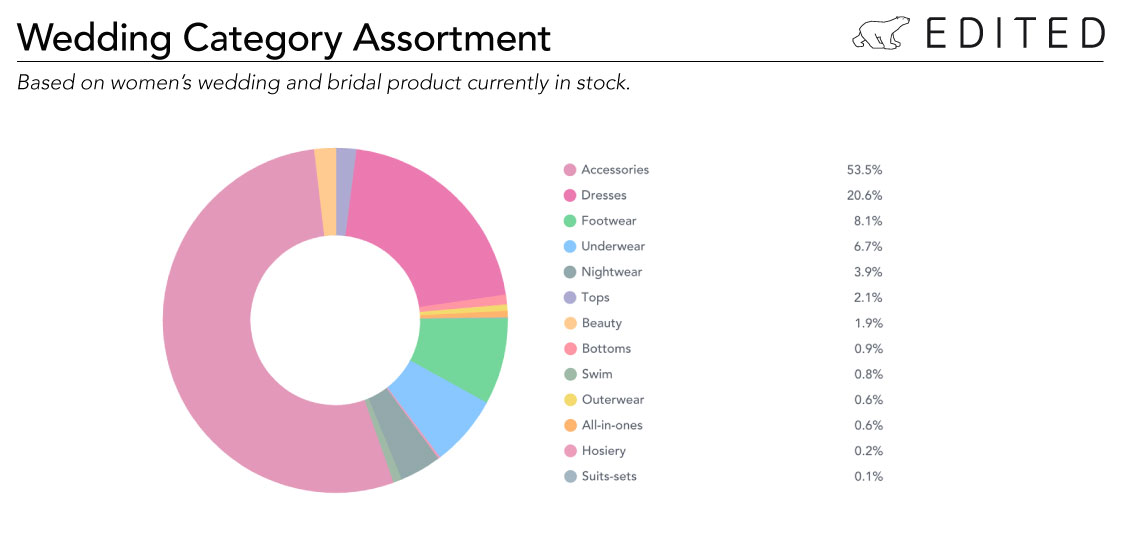The image size is (1126, 546).
Task: Click the EDITED polar bear logo icon
Action: click(881, 33)
